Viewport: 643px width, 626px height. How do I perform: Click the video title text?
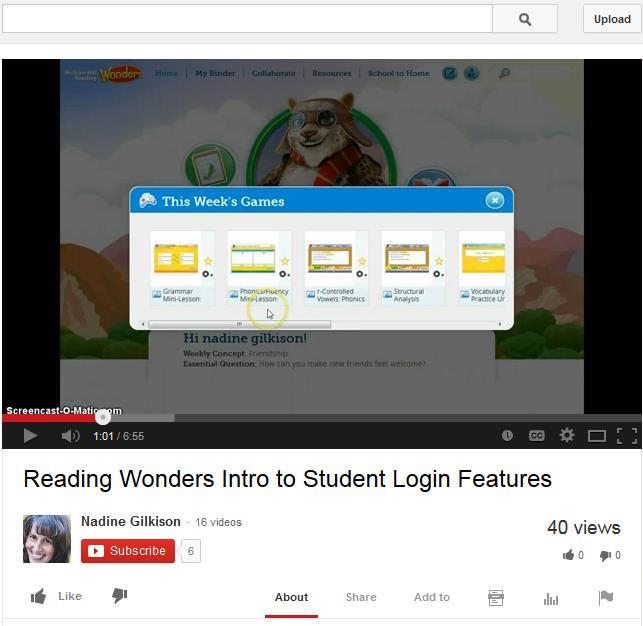pos(287,478)
